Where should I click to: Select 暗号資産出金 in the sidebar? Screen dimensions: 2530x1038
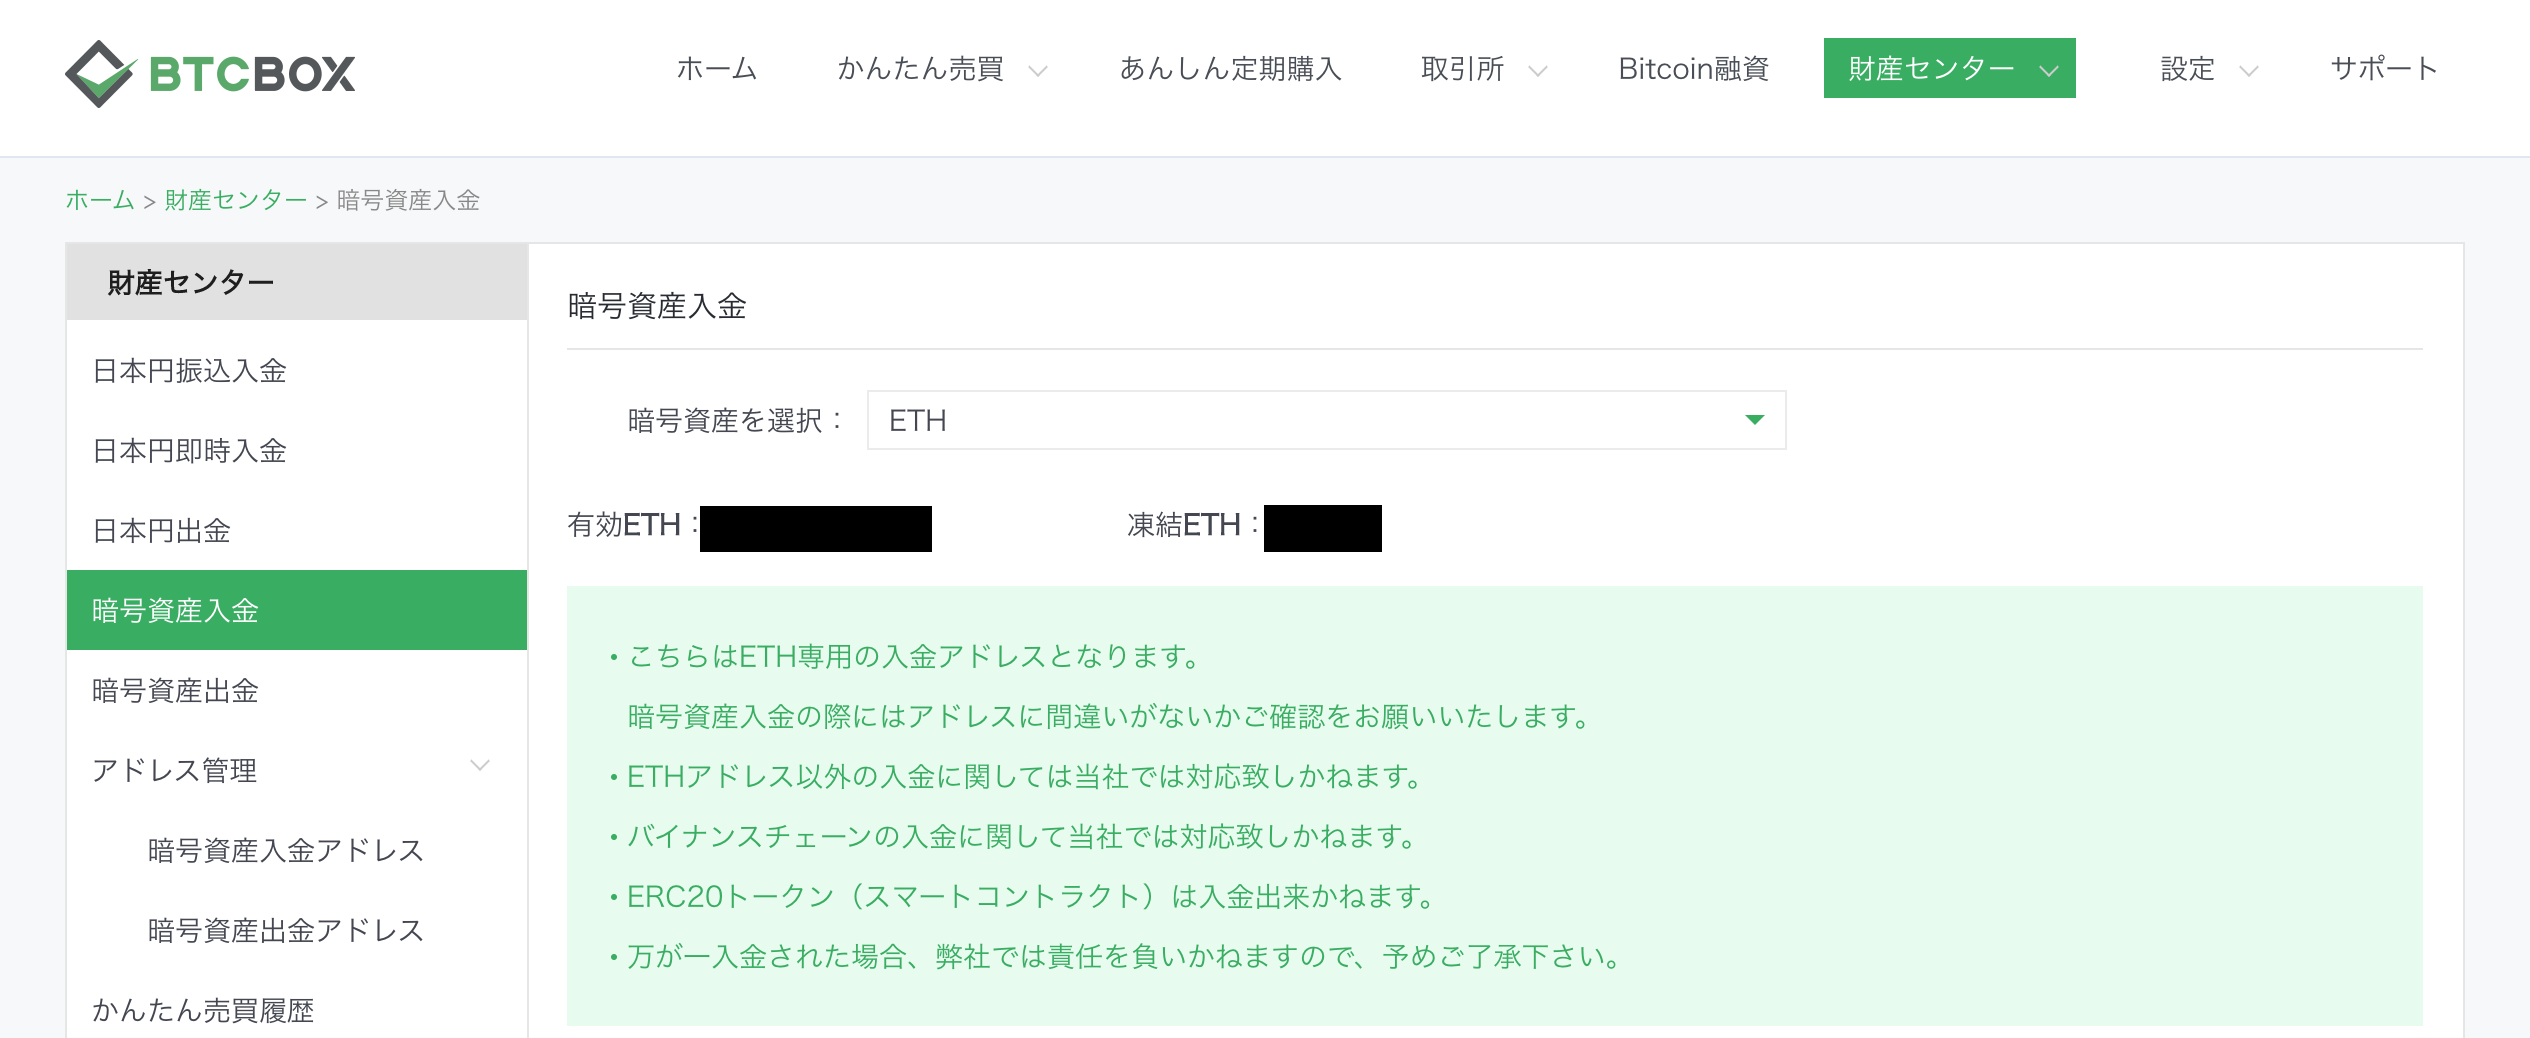click(297, 691)
